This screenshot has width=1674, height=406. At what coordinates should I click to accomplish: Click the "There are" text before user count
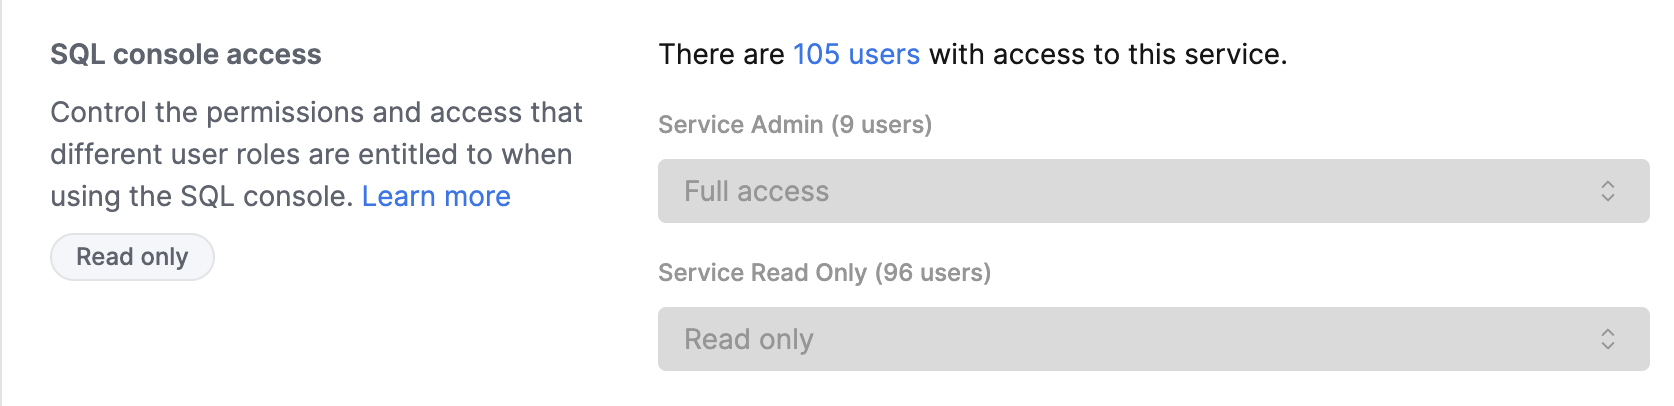721,54
